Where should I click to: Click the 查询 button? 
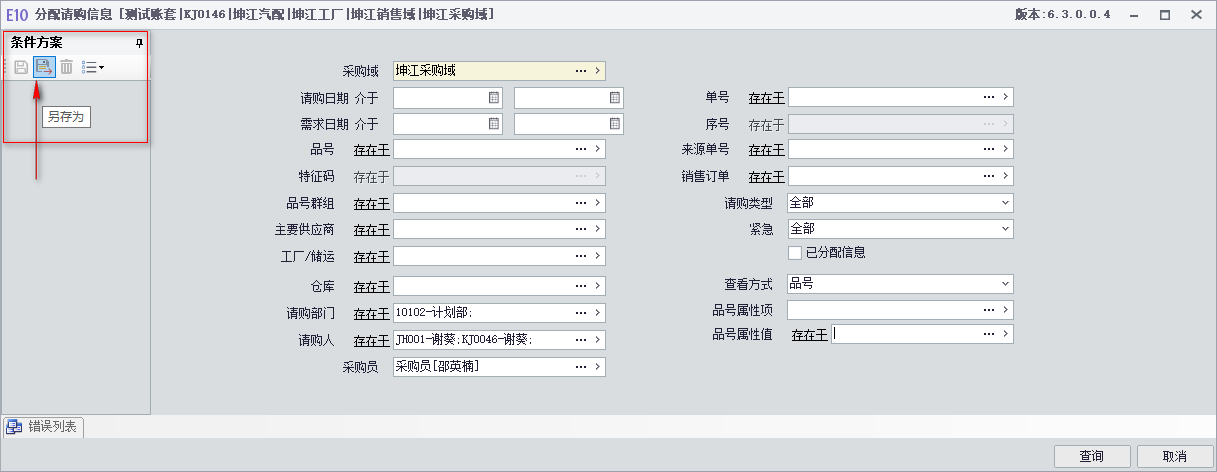(1091, 456)
